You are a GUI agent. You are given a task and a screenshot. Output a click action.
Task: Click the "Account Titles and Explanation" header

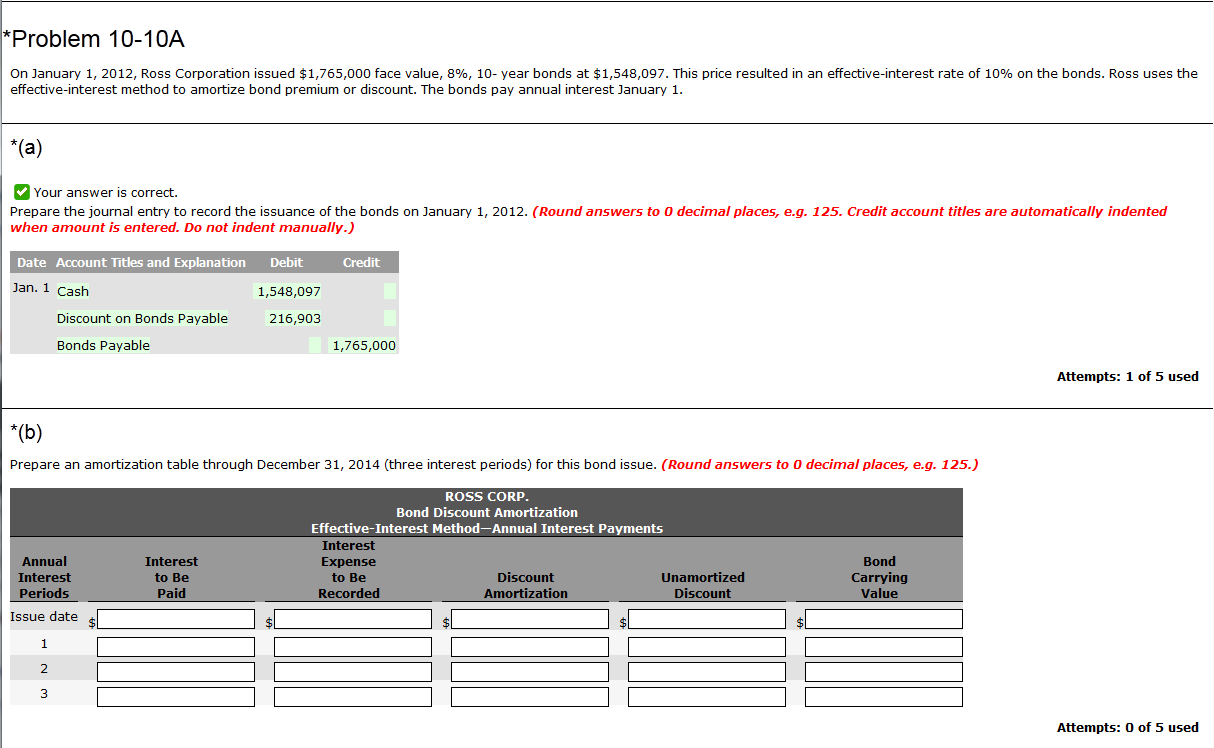pyautogui.click(x=151, y=262)
